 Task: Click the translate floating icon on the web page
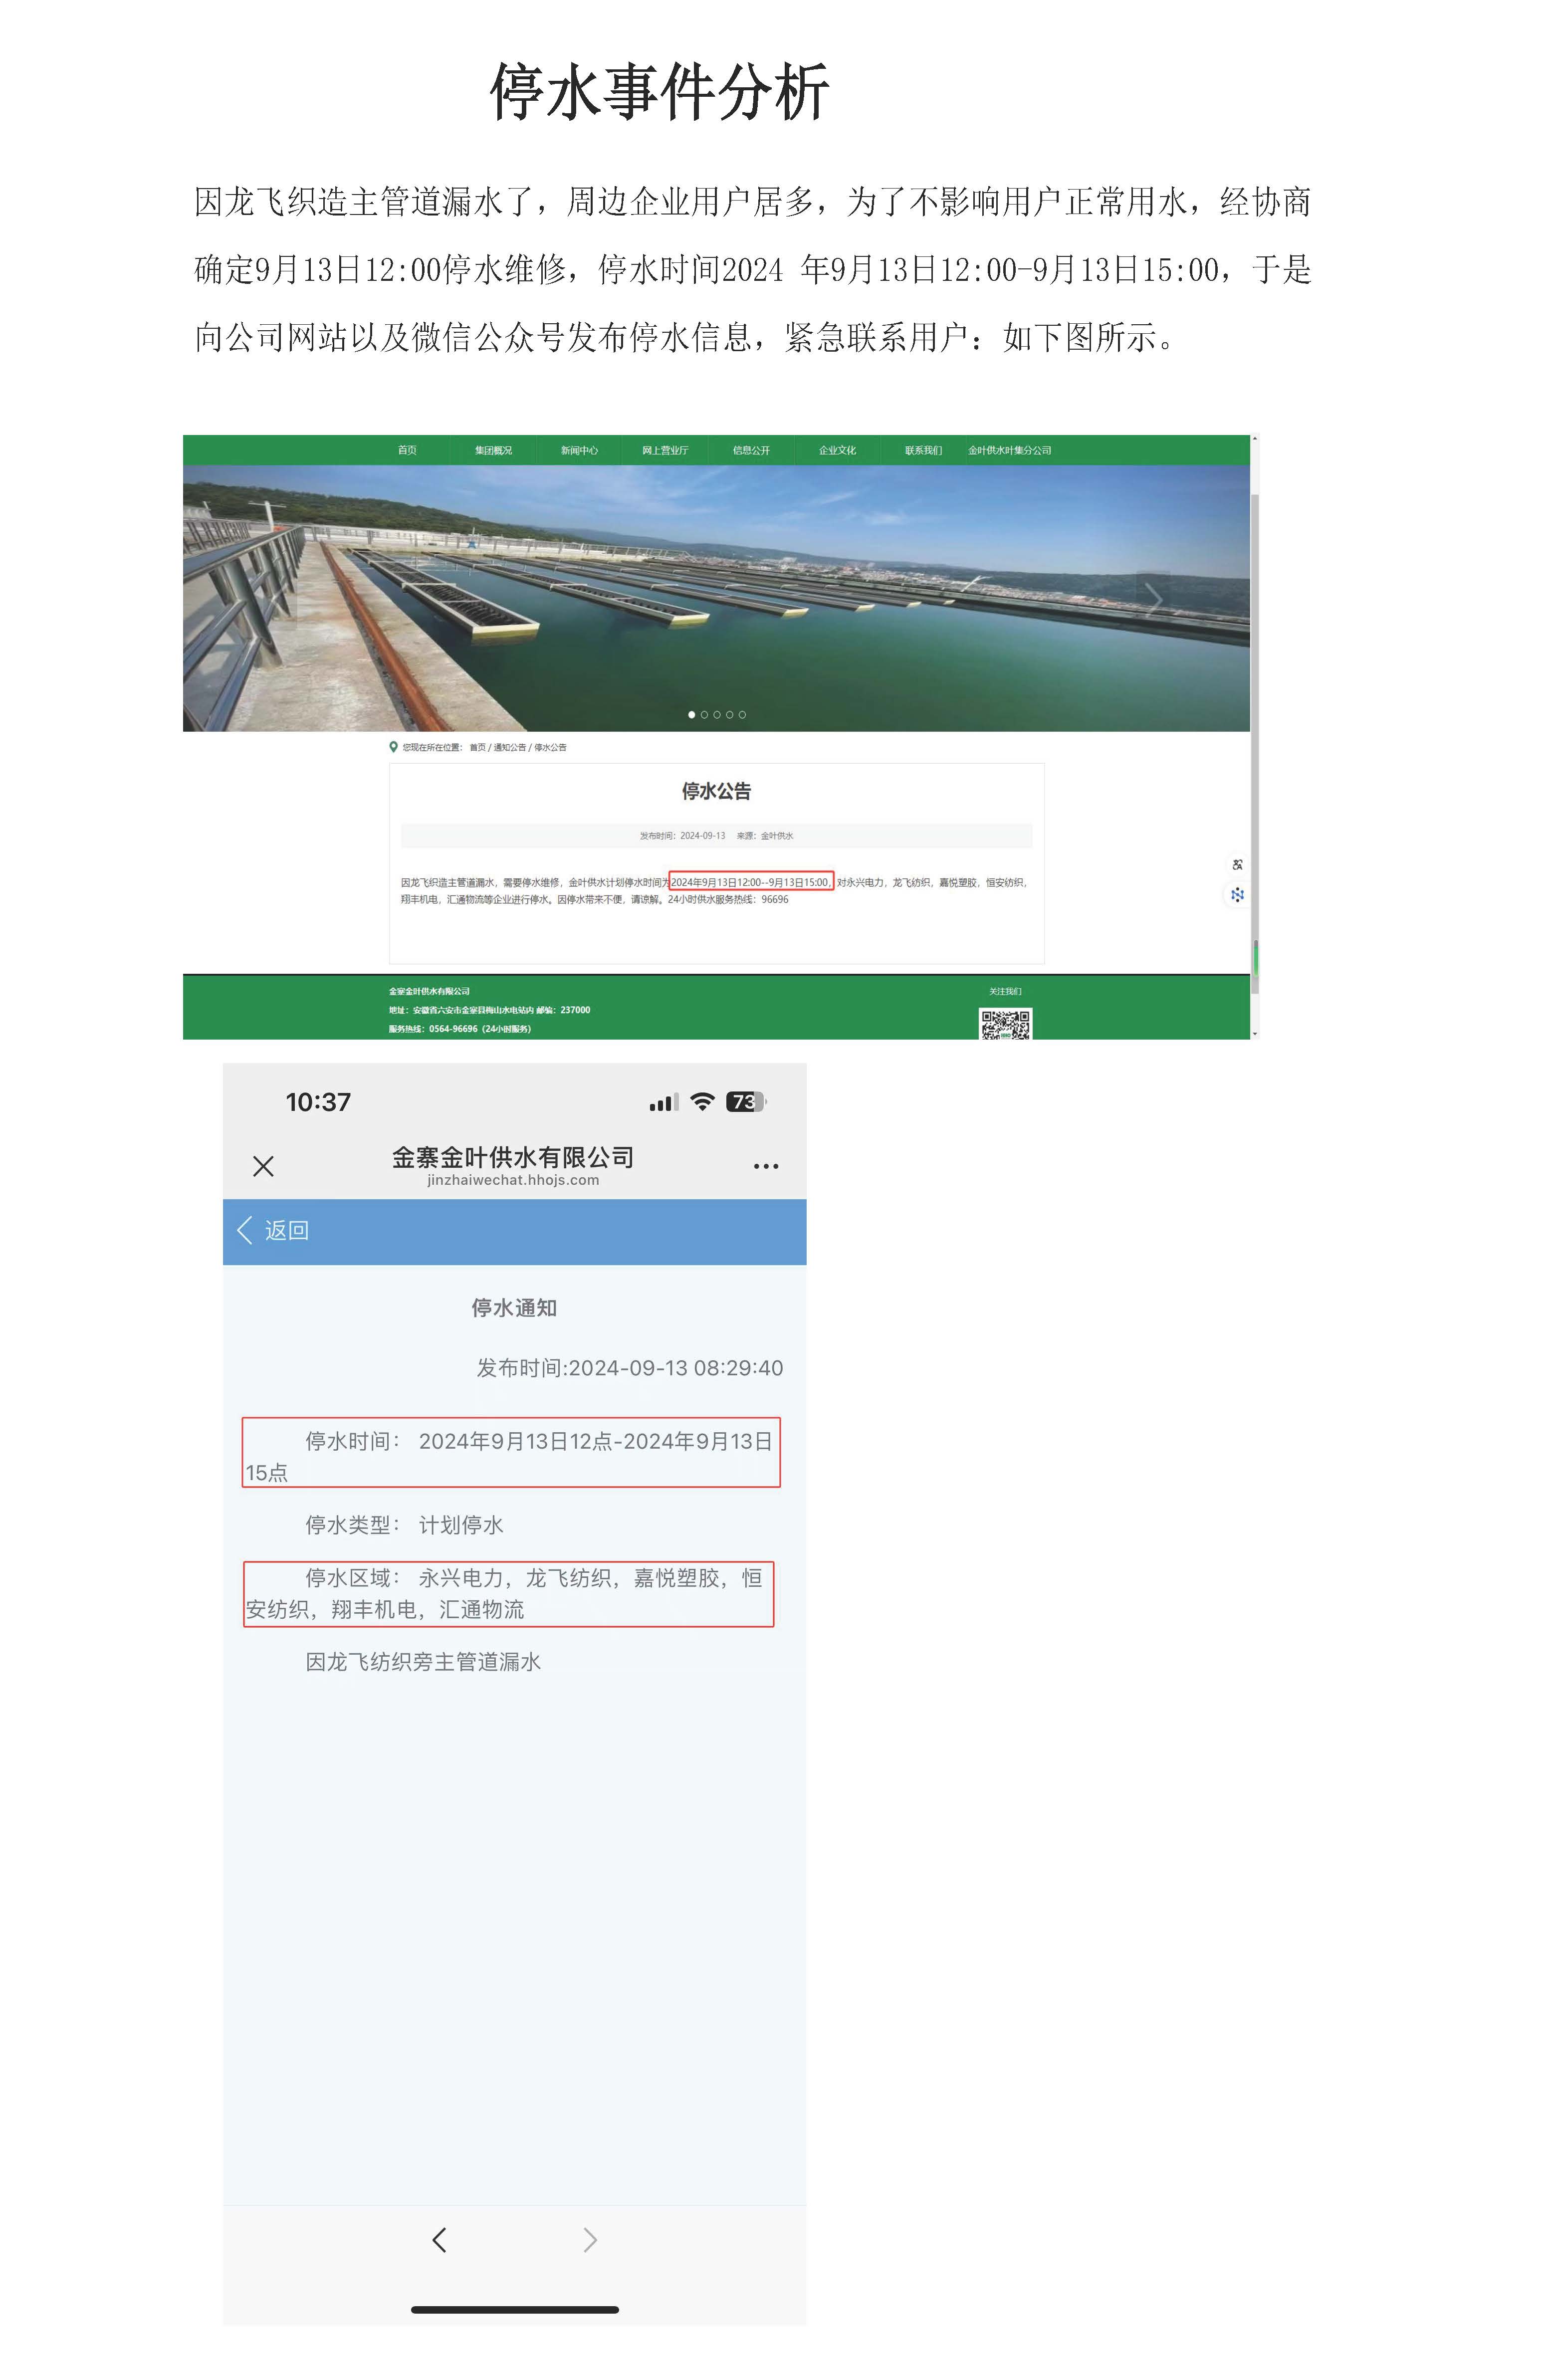(1237, 864)
